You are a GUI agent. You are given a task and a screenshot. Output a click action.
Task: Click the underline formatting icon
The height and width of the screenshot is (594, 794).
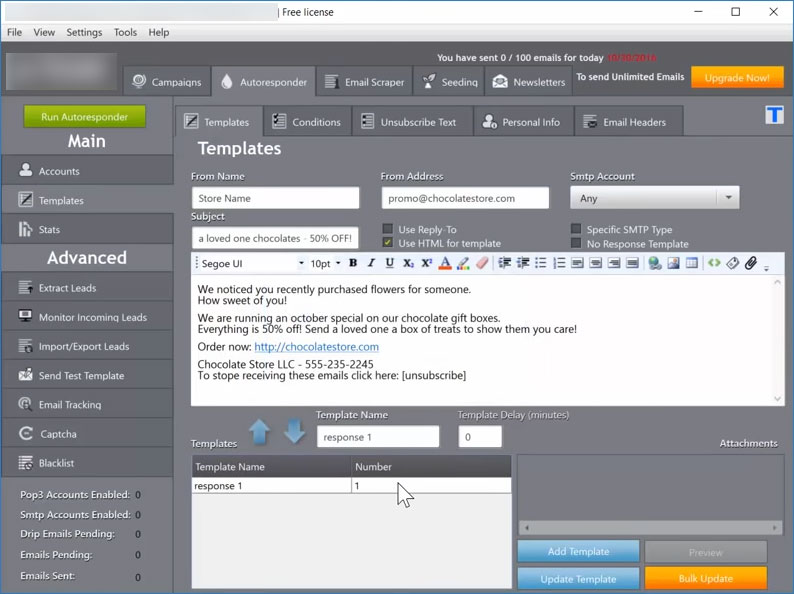tap(389, 264)
